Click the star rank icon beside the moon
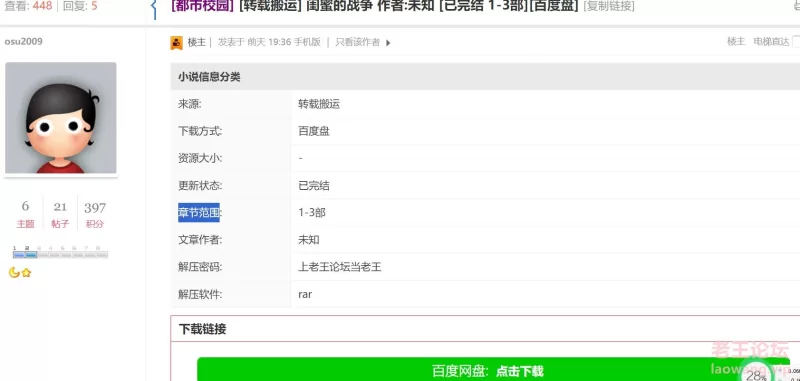Image resolution: width=800 pixels, height=381 pixels. (27, 273)
